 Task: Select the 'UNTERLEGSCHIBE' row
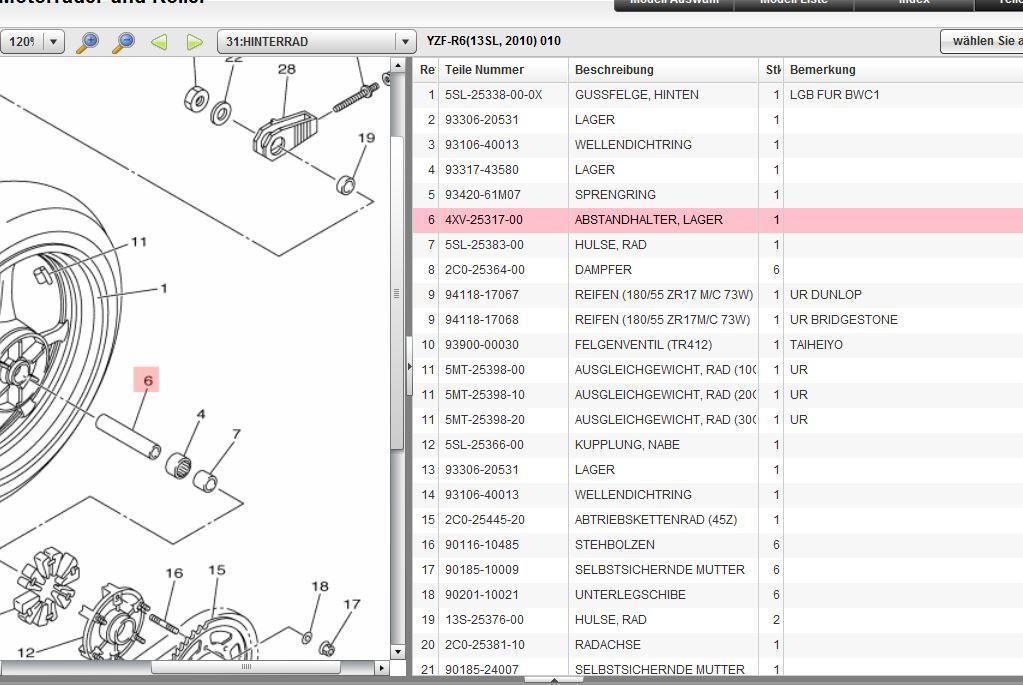[718, 595]
